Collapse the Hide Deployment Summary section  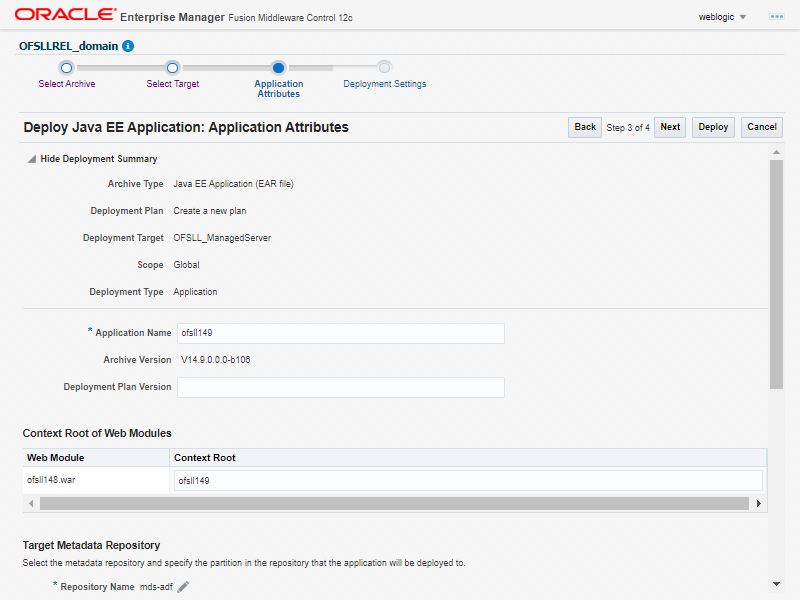[32, 159]
